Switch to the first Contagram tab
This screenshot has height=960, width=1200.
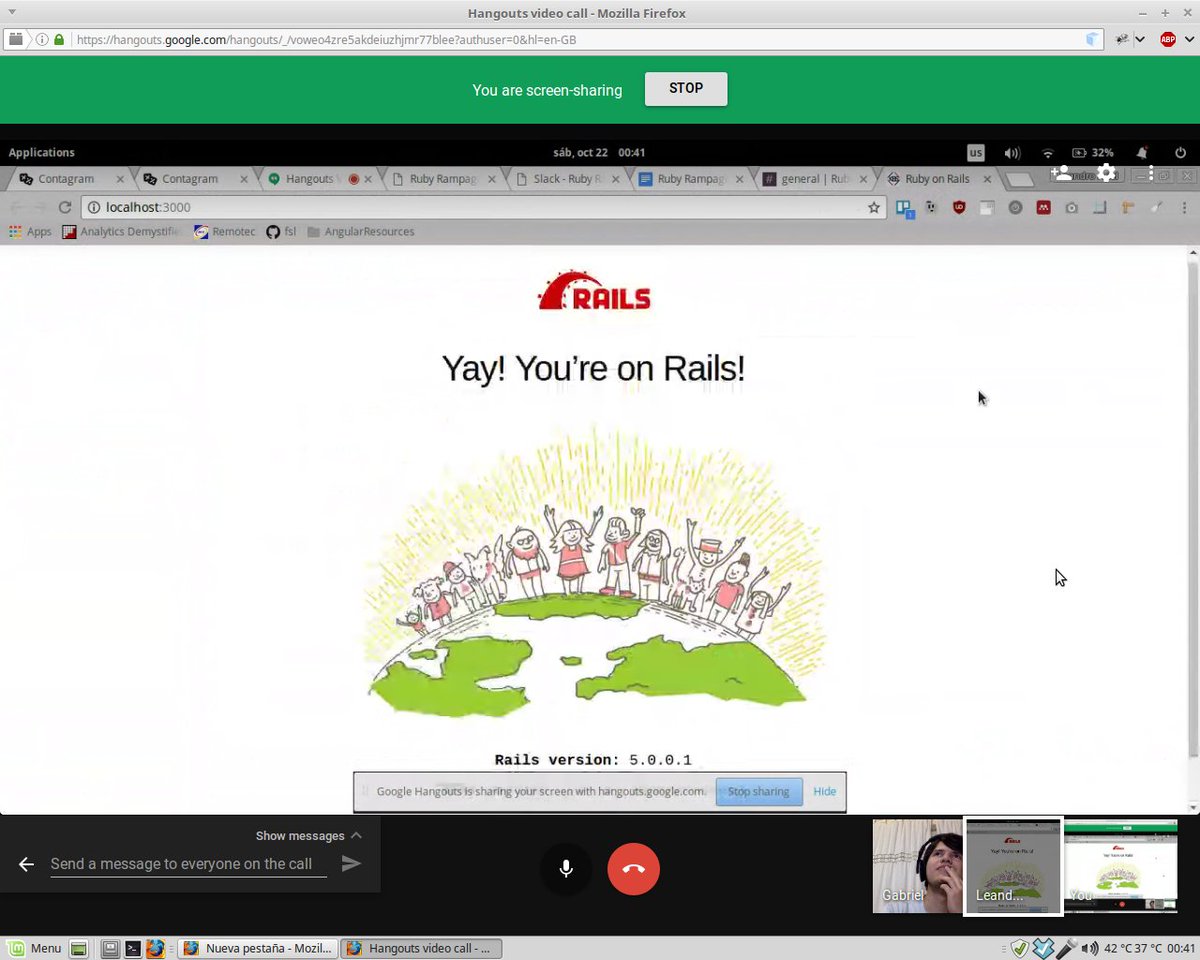click(70, 179)
